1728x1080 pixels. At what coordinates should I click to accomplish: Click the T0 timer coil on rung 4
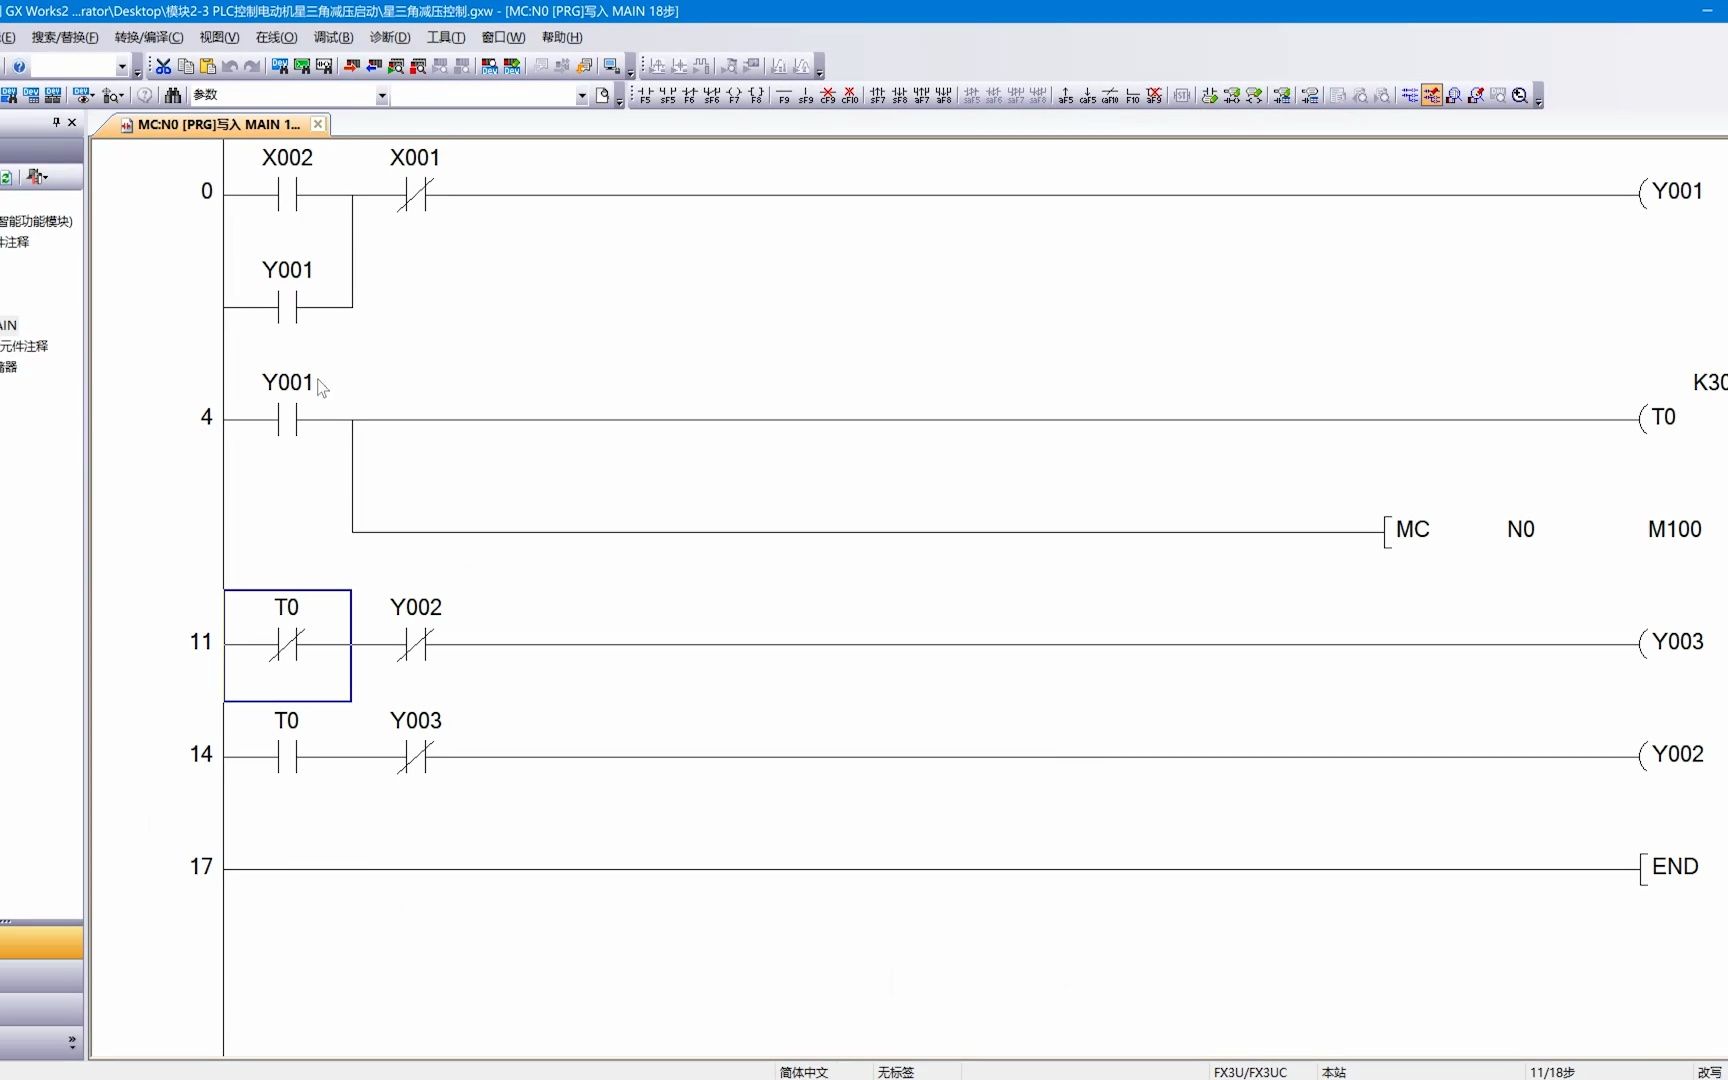[x=1658, y=418]
